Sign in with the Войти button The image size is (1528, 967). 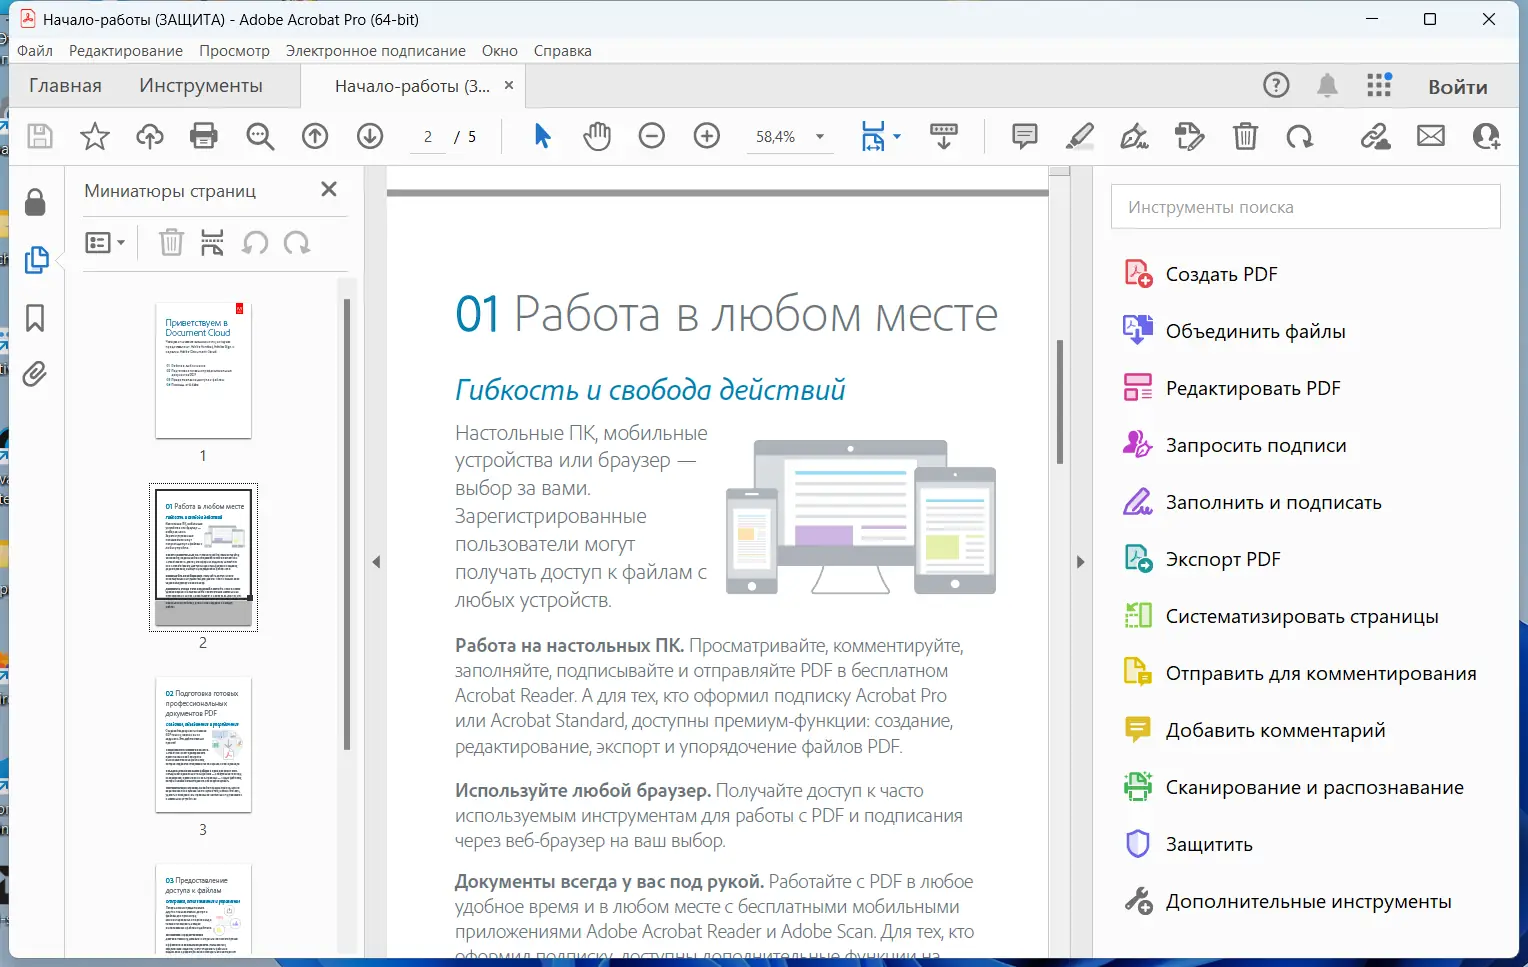[x=1458, y=87]
